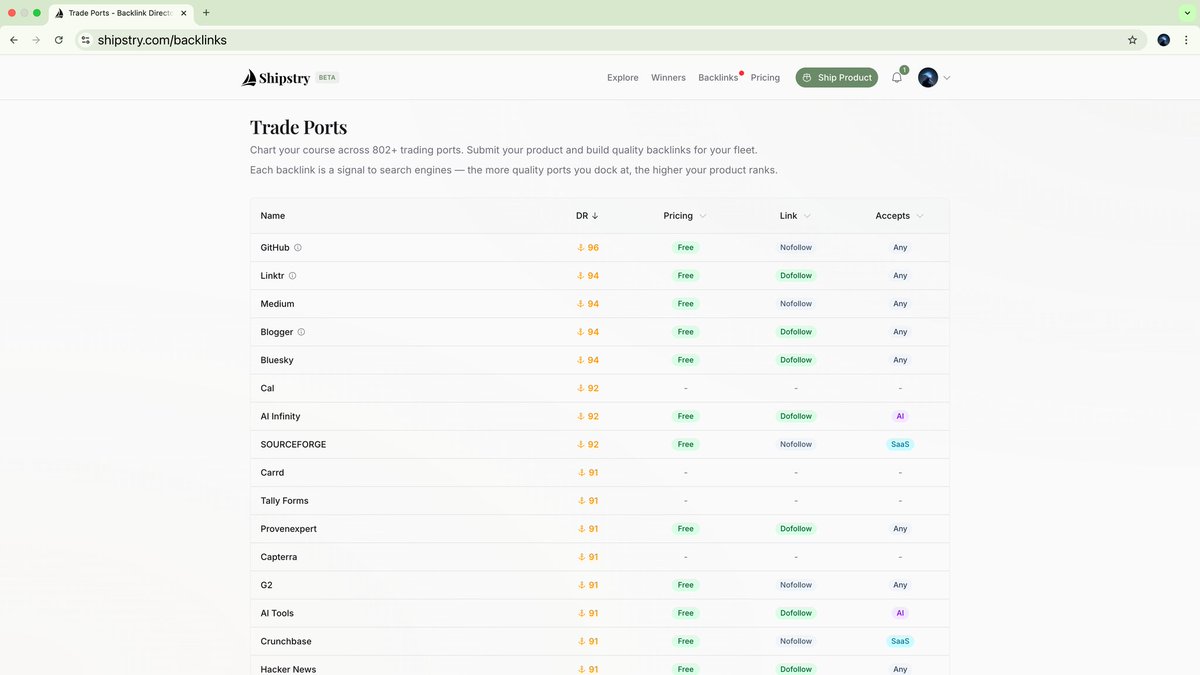Go to the Explore nav item
The image size is (1200, 675).
[622, 77]
